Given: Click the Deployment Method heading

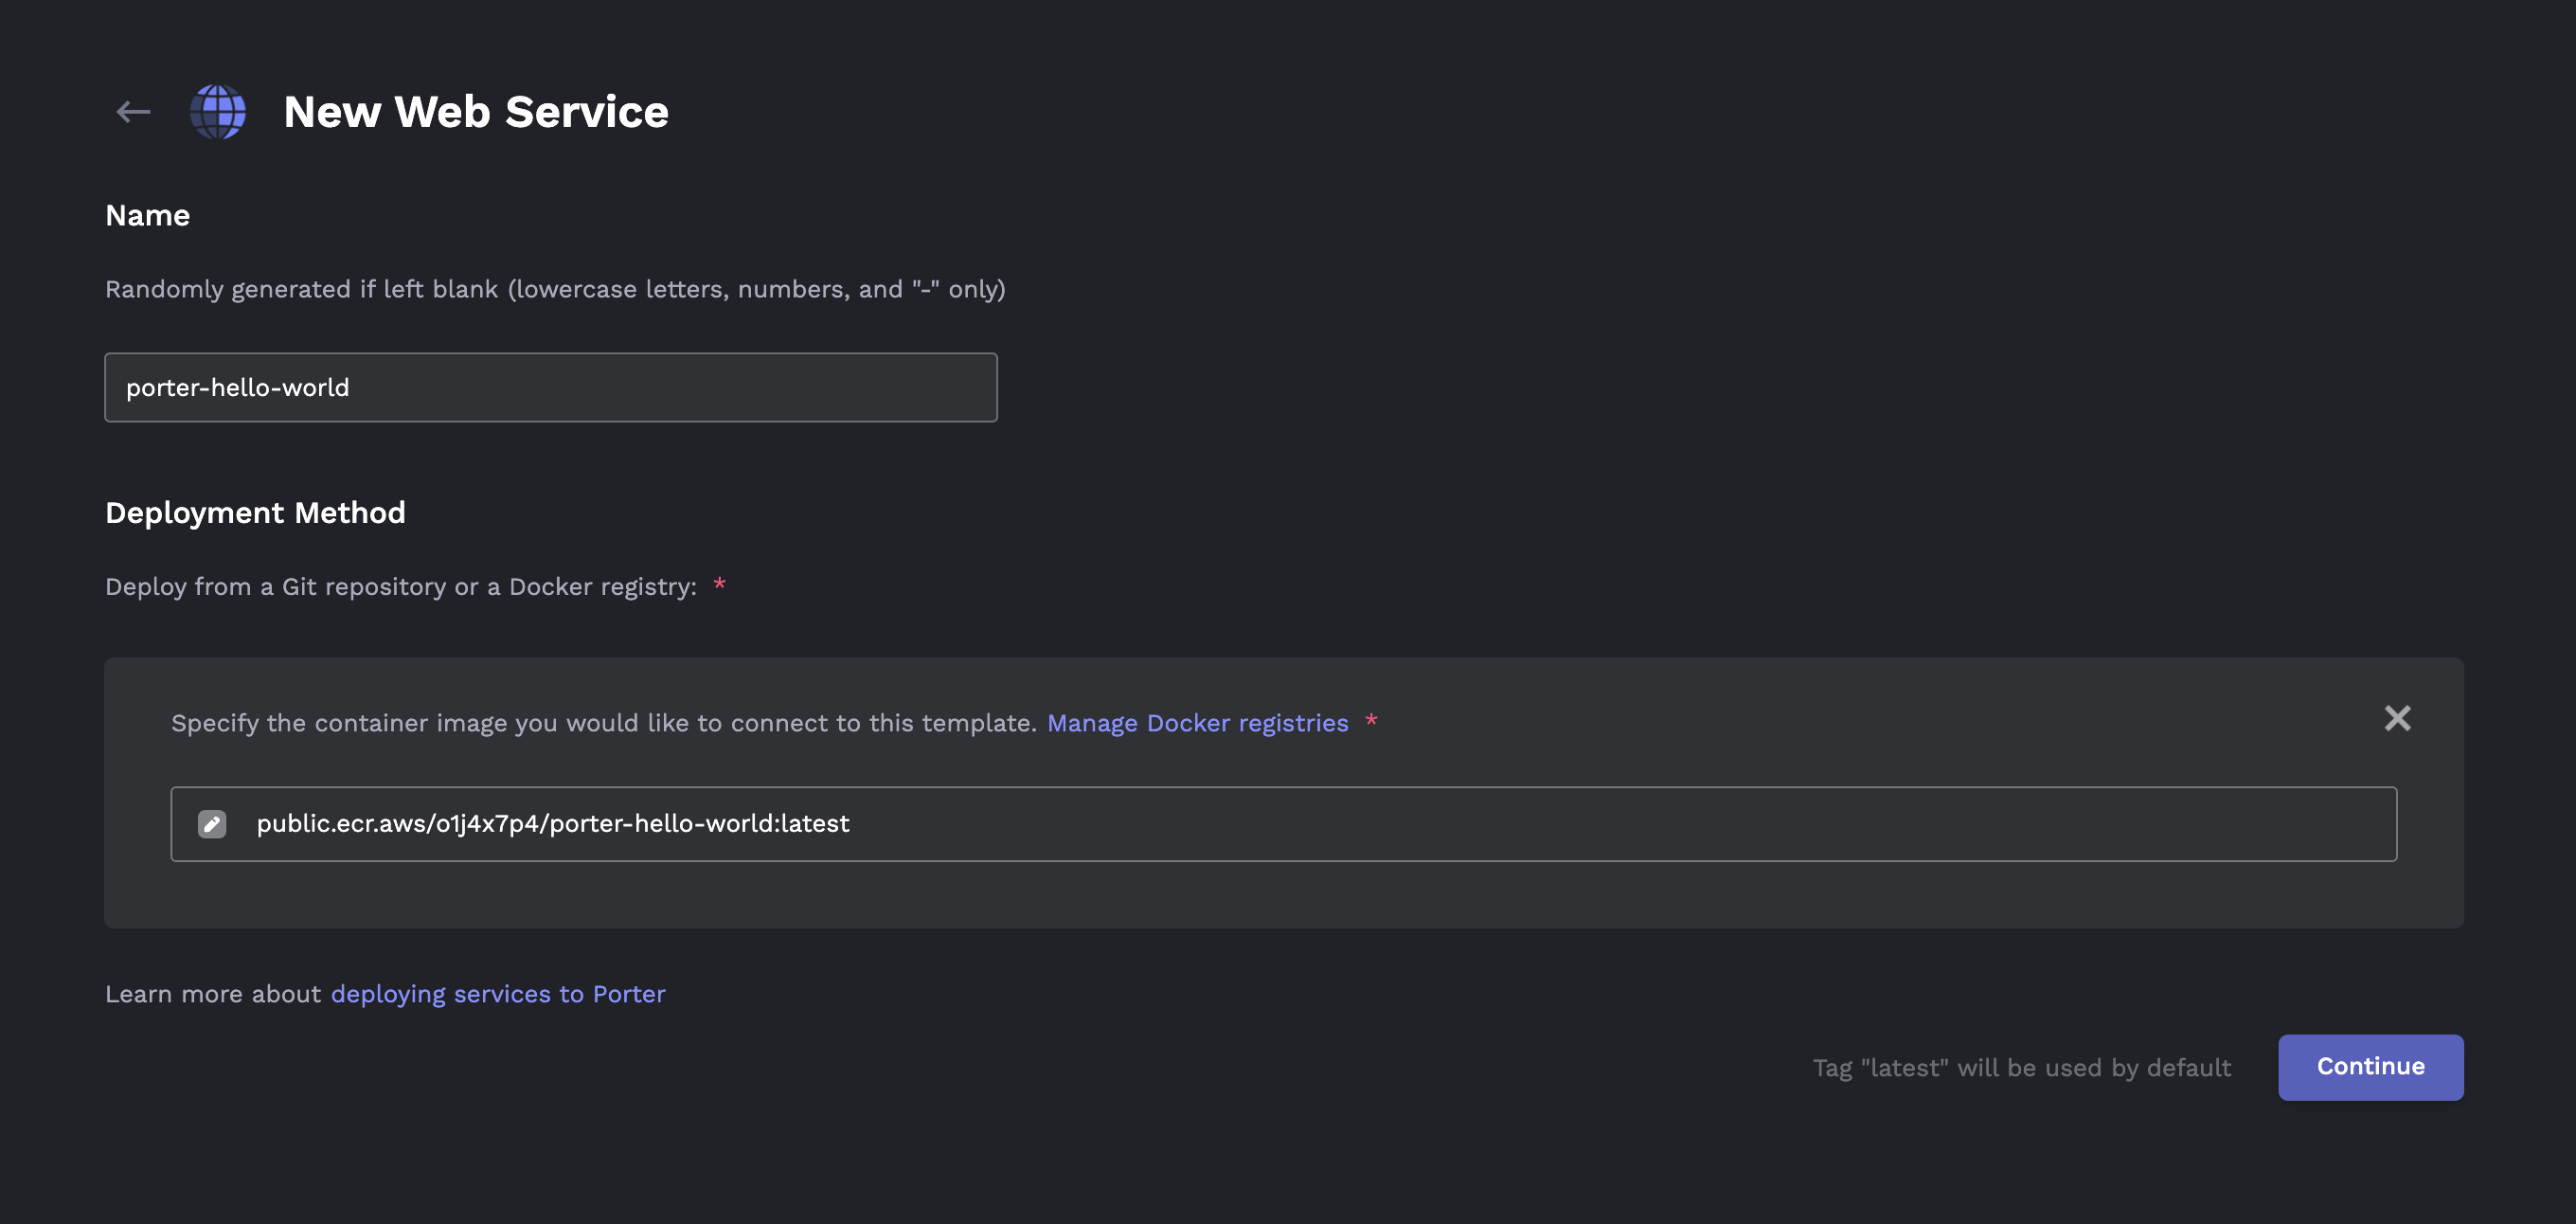Looking at the screenshot, I should [255, 513].
